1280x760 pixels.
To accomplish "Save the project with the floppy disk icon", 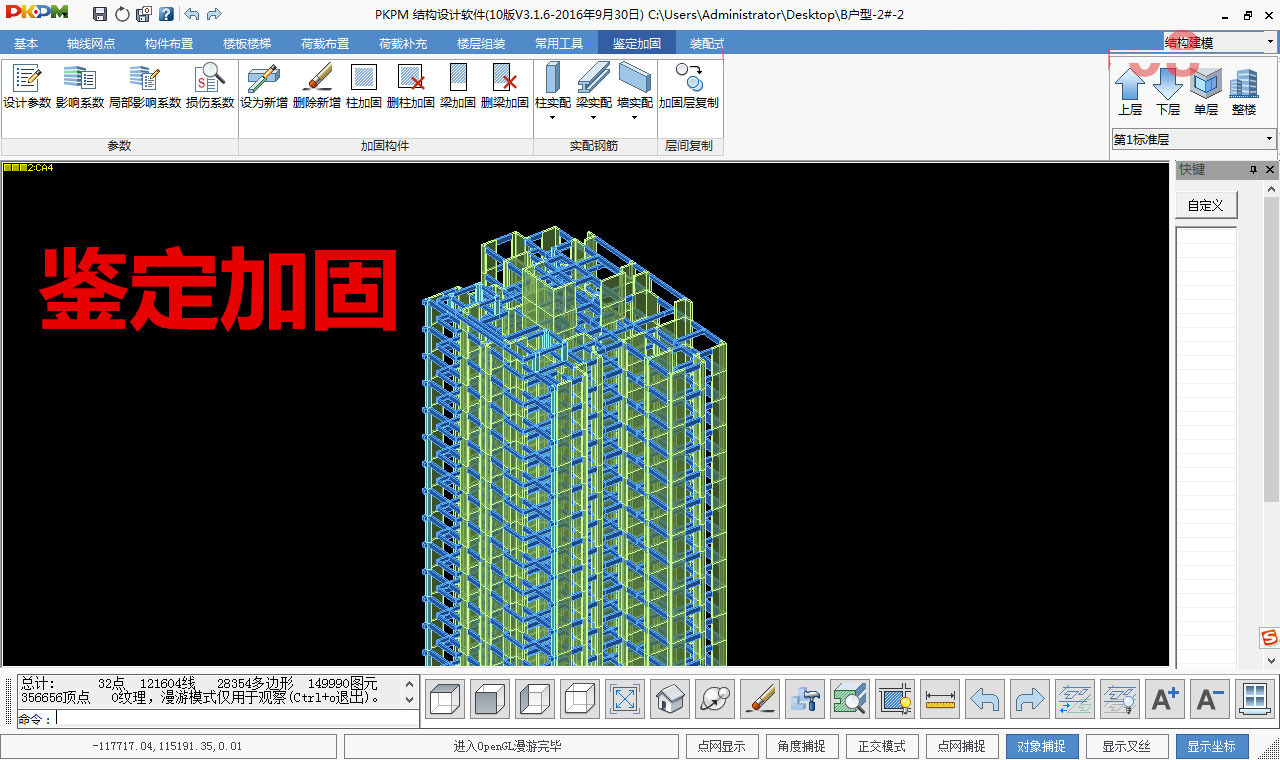I will pos(100,14).
